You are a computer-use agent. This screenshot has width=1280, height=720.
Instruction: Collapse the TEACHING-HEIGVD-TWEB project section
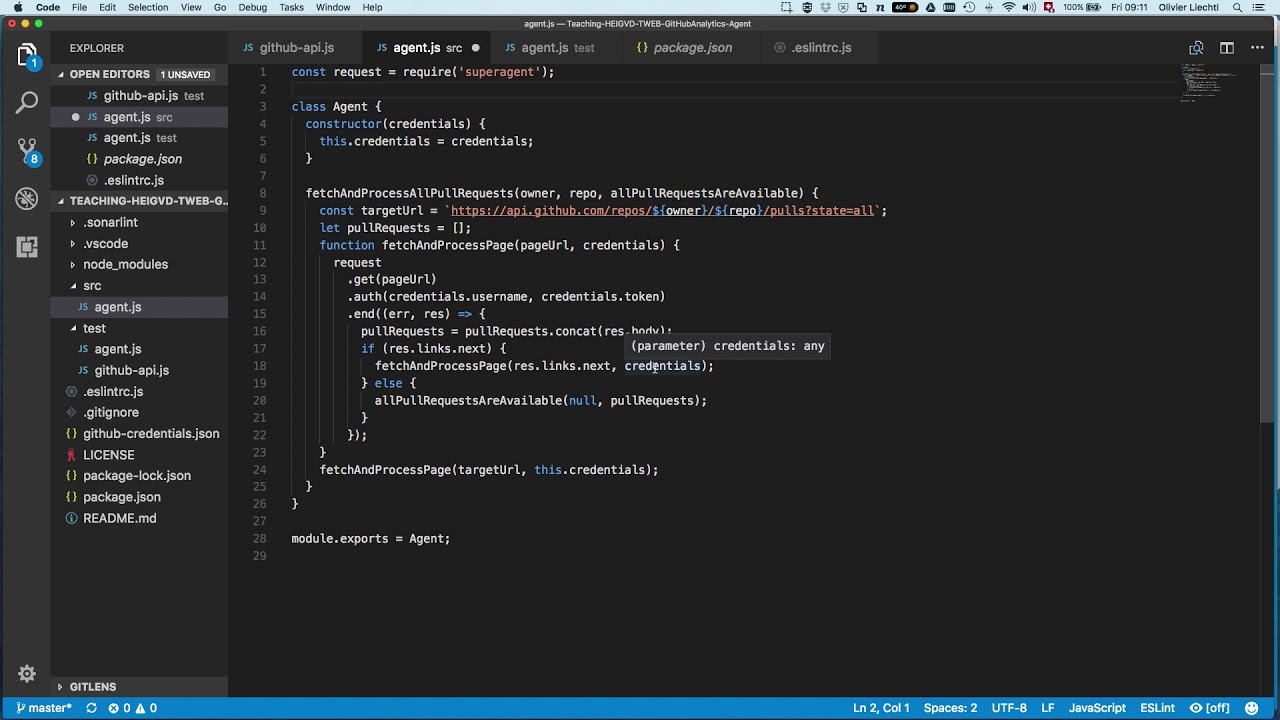point(139,201)
